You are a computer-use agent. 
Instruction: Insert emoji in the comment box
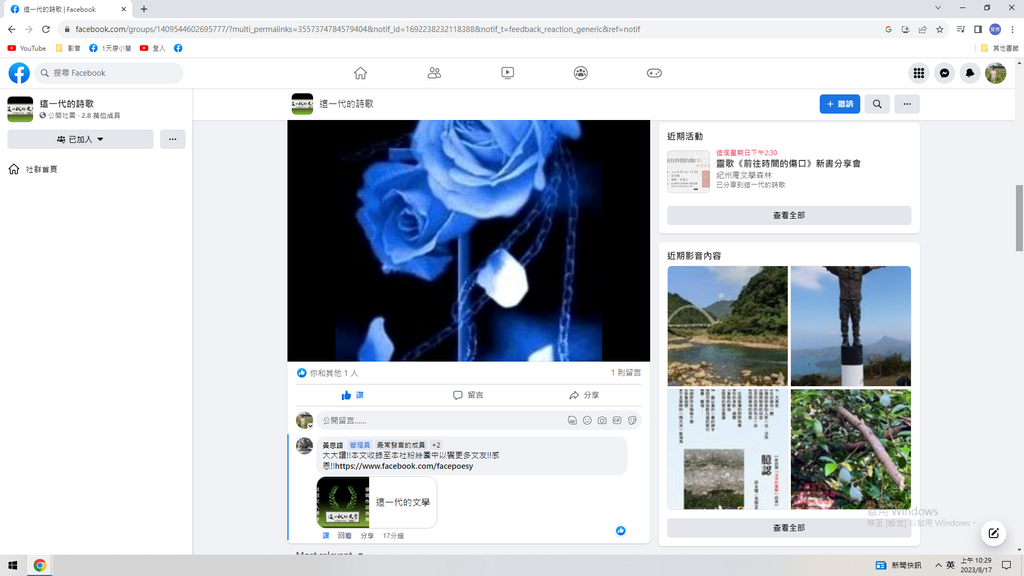587,421
